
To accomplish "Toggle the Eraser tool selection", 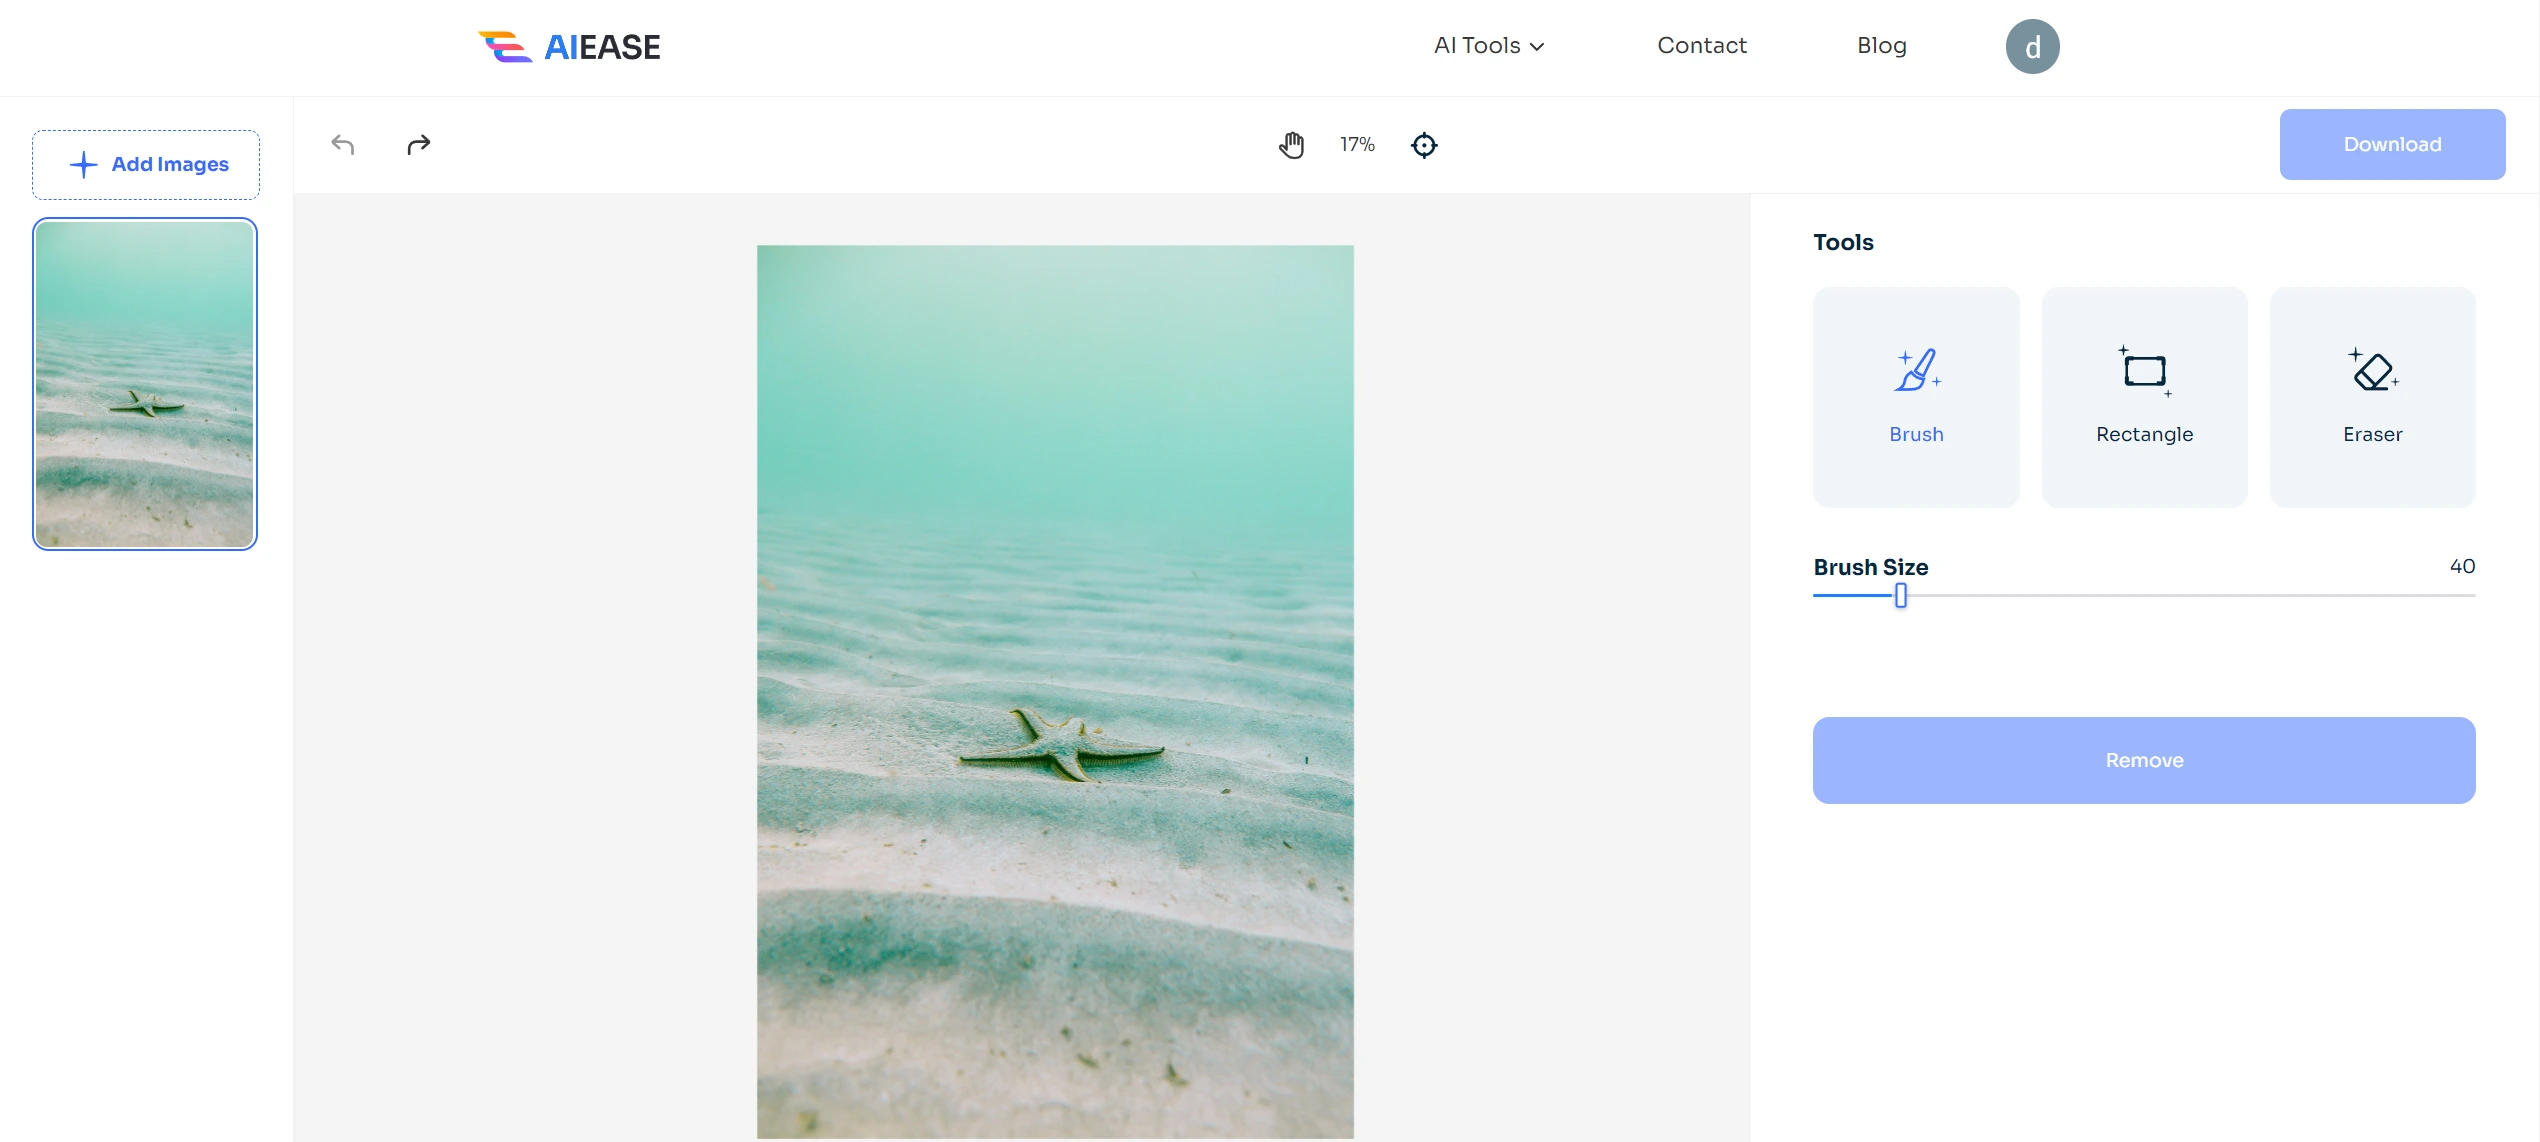I will click(2372, 395).
